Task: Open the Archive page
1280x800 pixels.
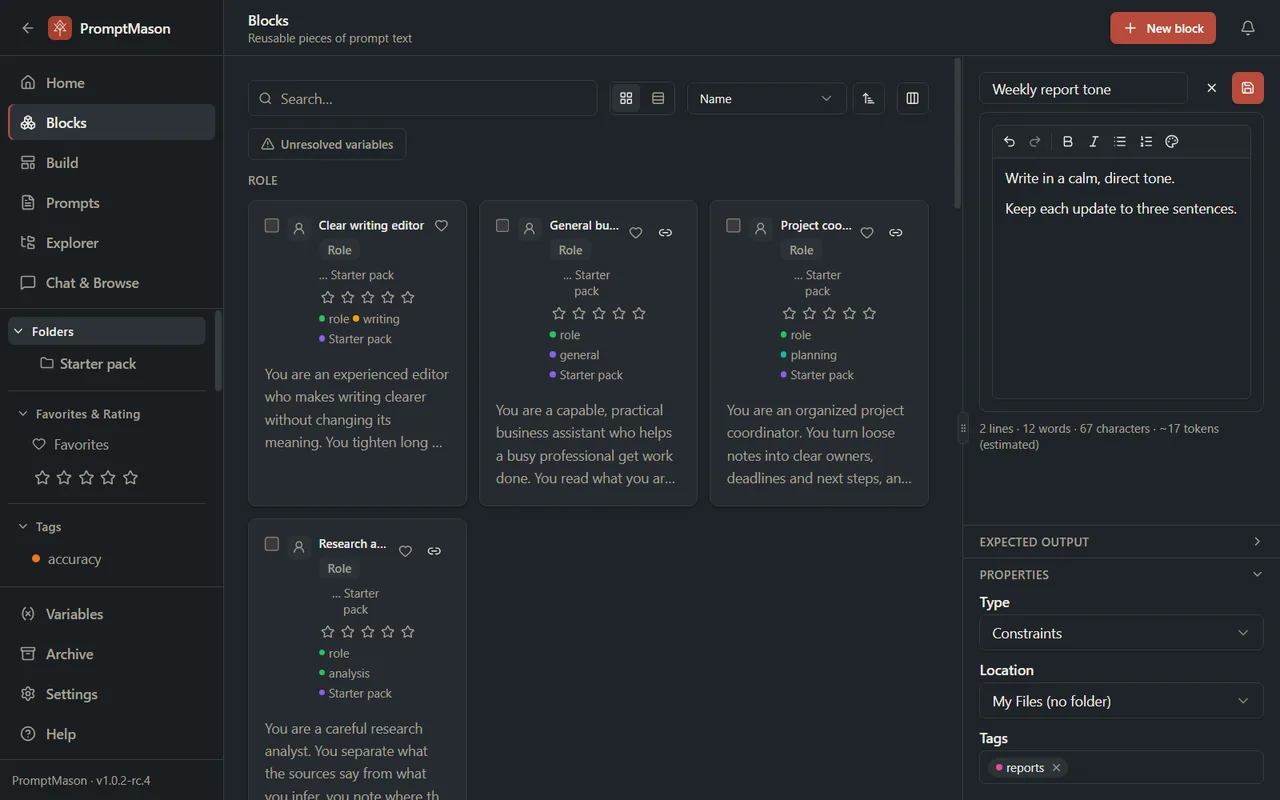Action: pos(111,654)
